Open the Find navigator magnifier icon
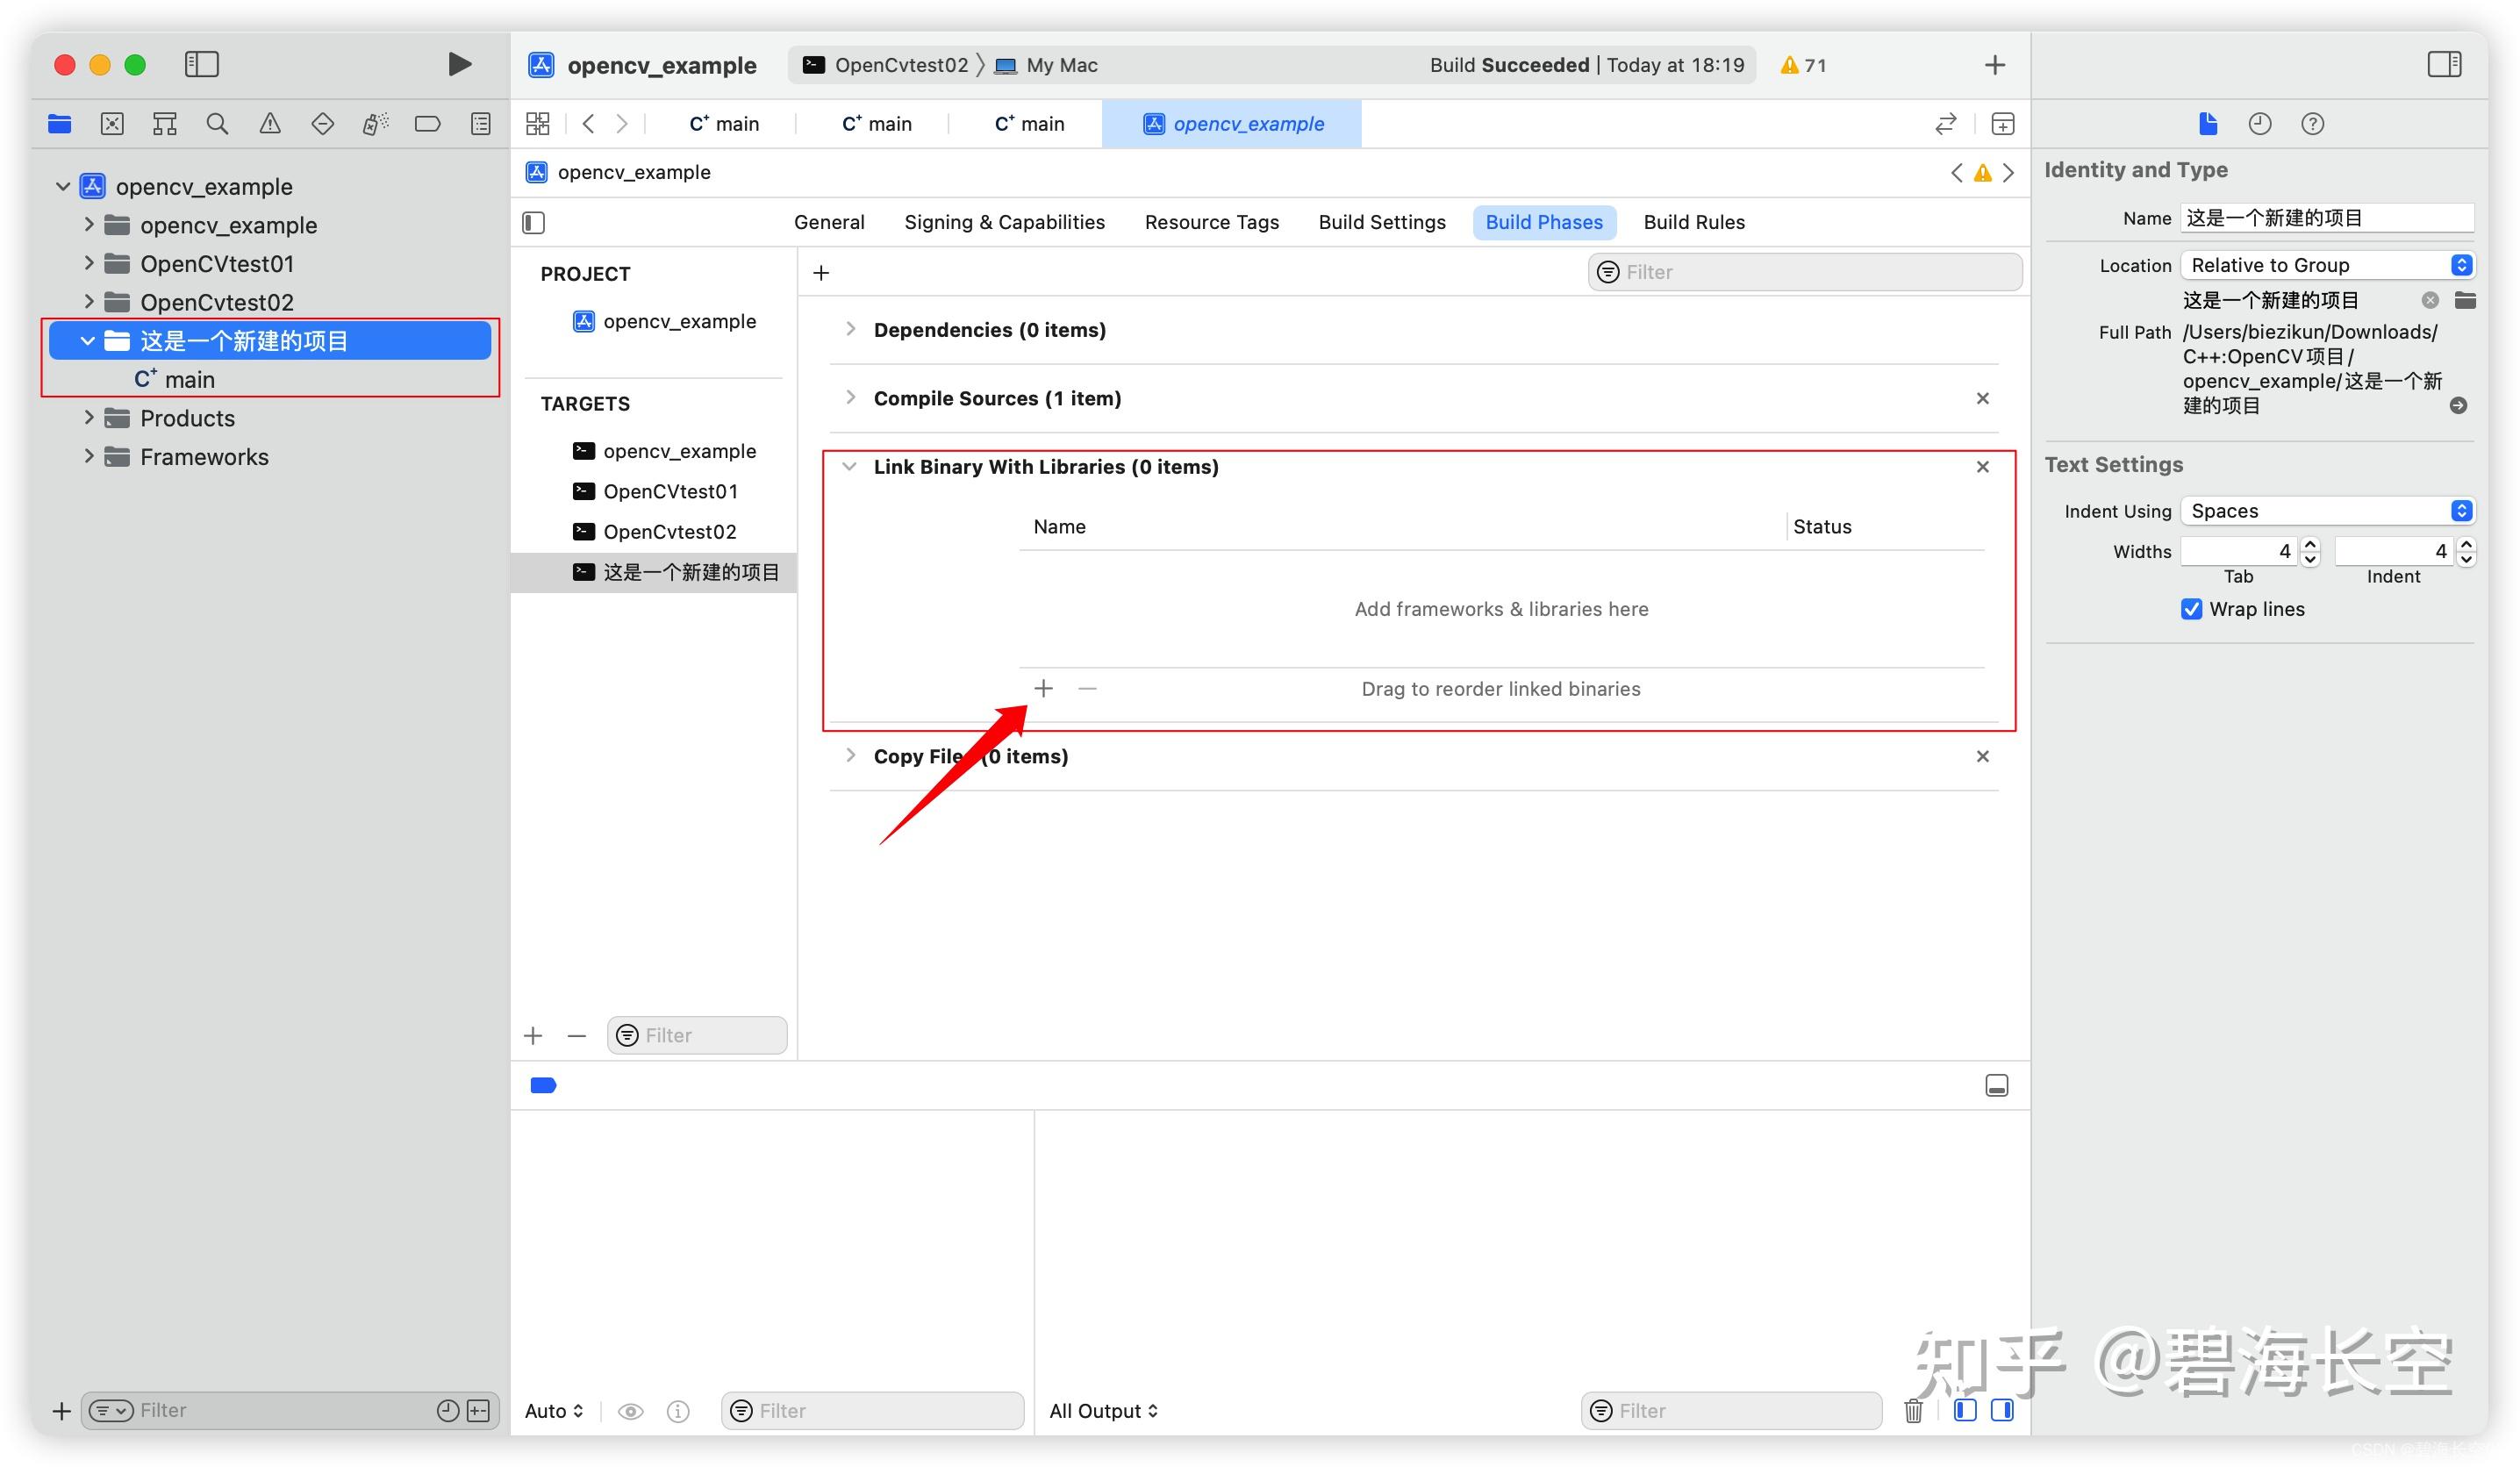Screen dimensions: 2520x1467 coord(217,124)
